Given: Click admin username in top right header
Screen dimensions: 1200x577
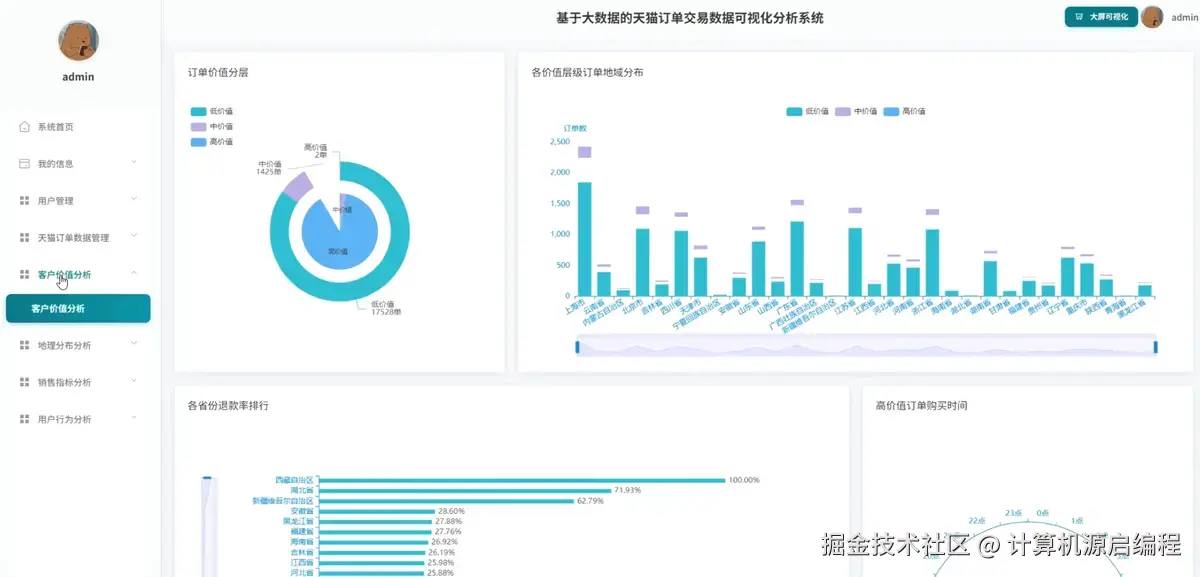Looking at the screenshot, I should click(1184, 17).
